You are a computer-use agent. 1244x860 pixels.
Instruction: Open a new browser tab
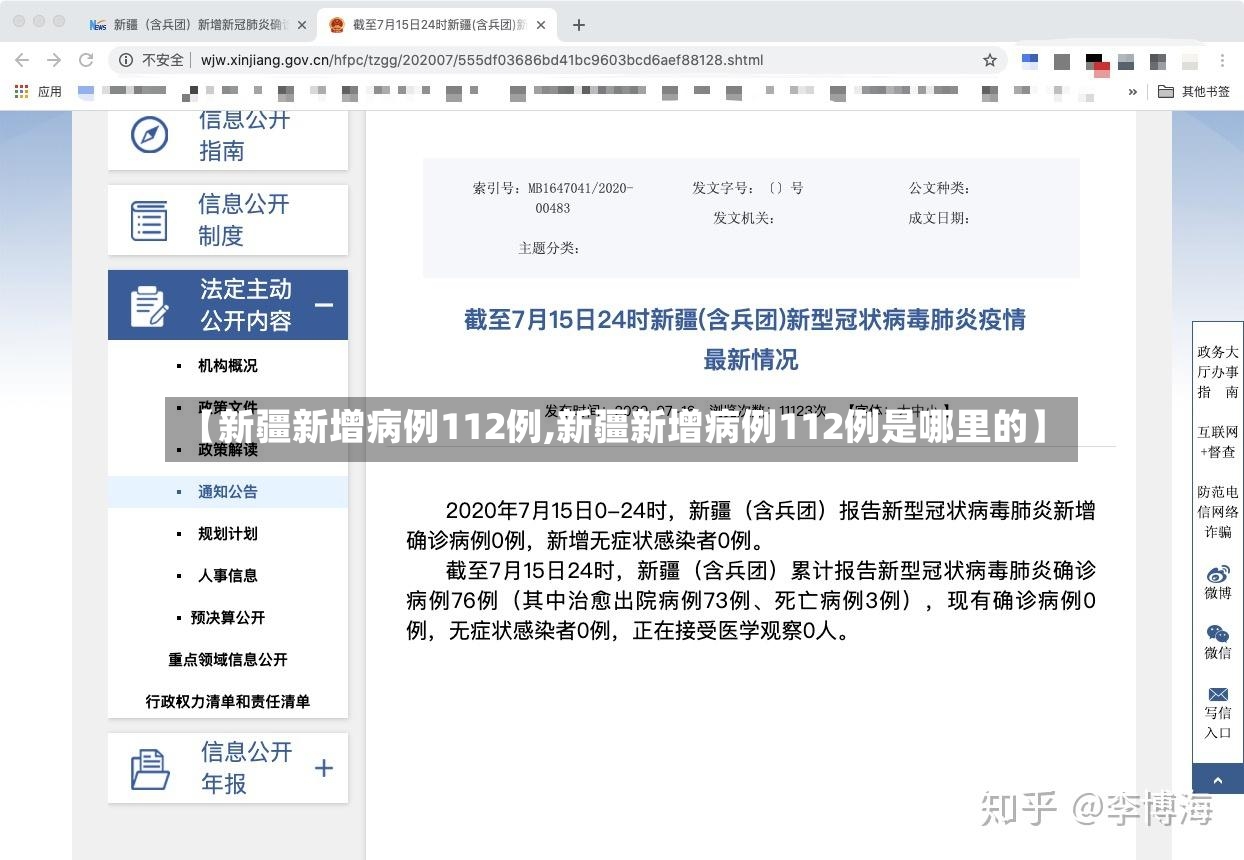(579, 25)
